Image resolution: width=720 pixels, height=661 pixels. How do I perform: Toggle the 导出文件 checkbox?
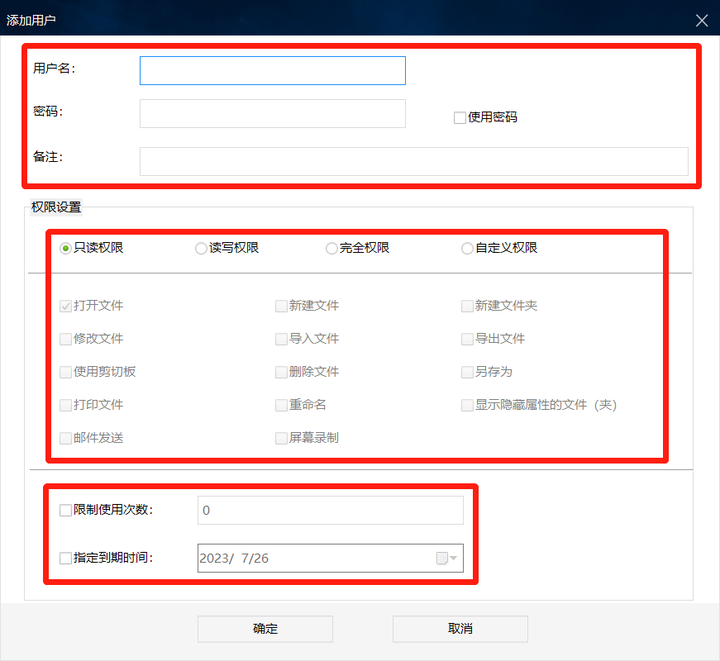467,339
